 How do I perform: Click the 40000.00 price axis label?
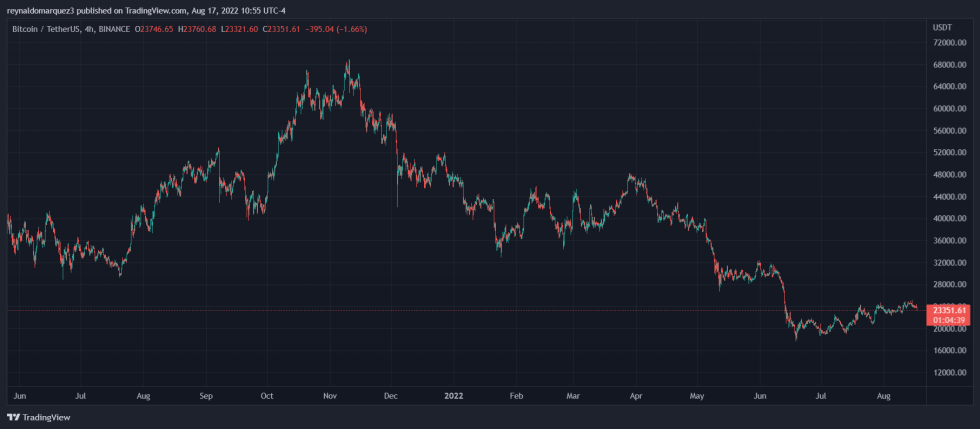click(951, 218)
